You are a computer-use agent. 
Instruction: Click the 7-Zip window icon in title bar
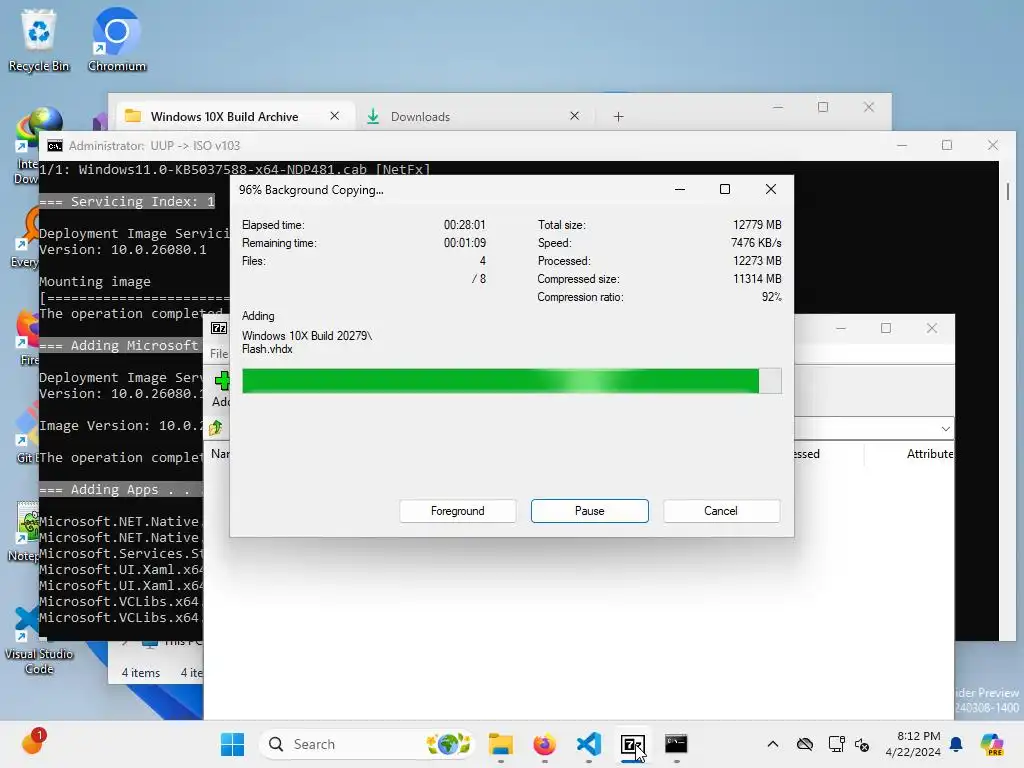(x=219, y=328)
